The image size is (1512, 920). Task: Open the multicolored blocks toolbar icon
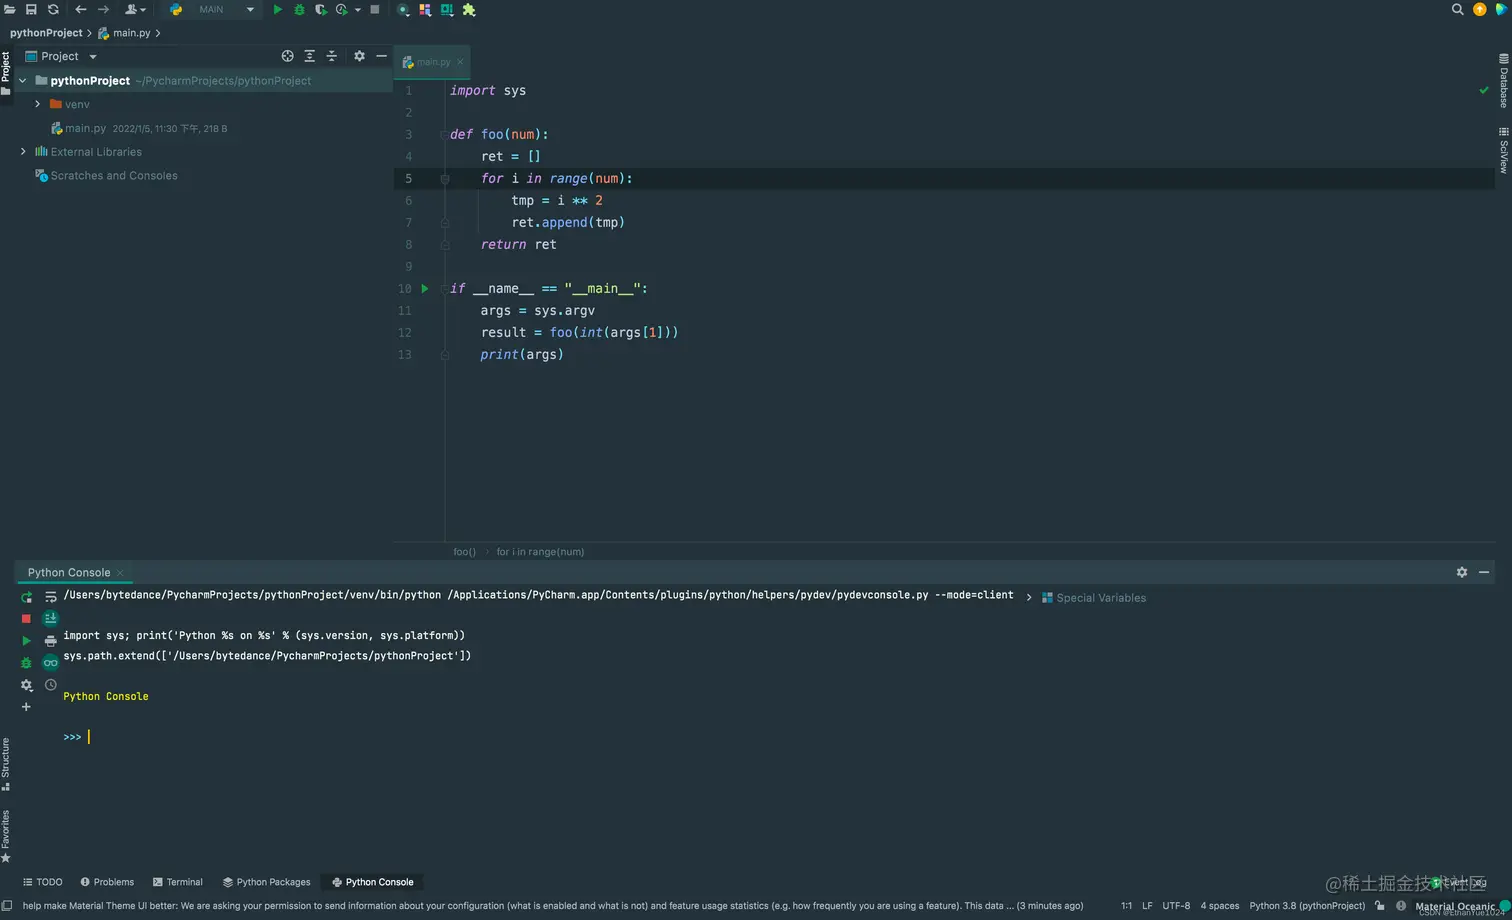[x=425, y=9]
